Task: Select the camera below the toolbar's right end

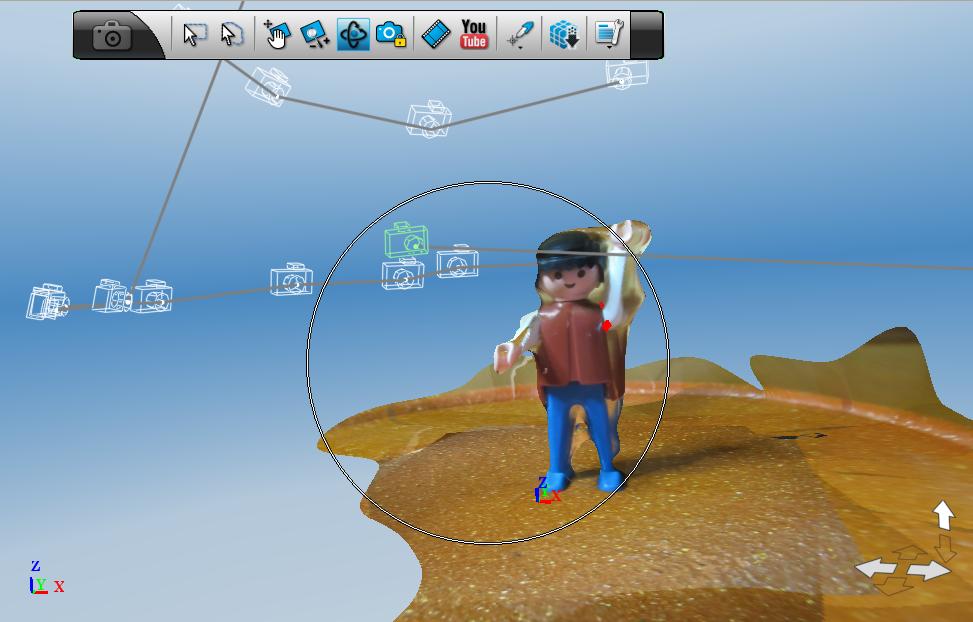Action: (627, 73)
